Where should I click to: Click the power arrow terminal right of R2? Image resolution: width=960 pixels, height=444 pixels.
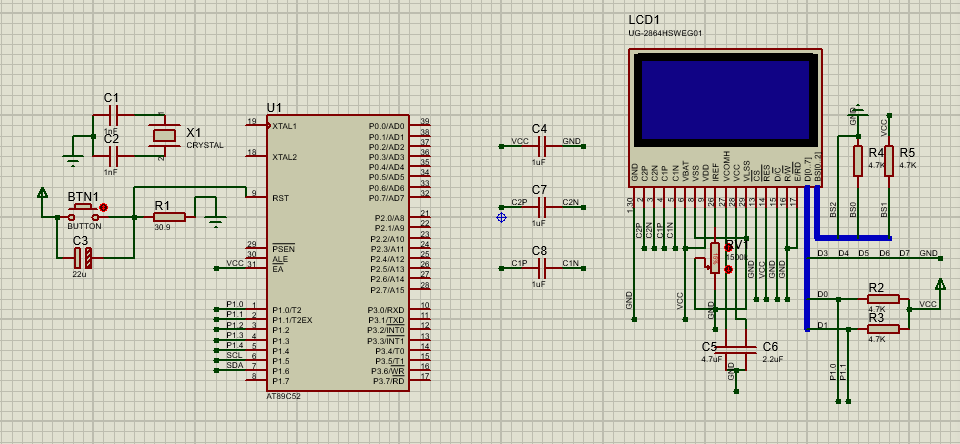pyautogui.click(x=940, y=285)
